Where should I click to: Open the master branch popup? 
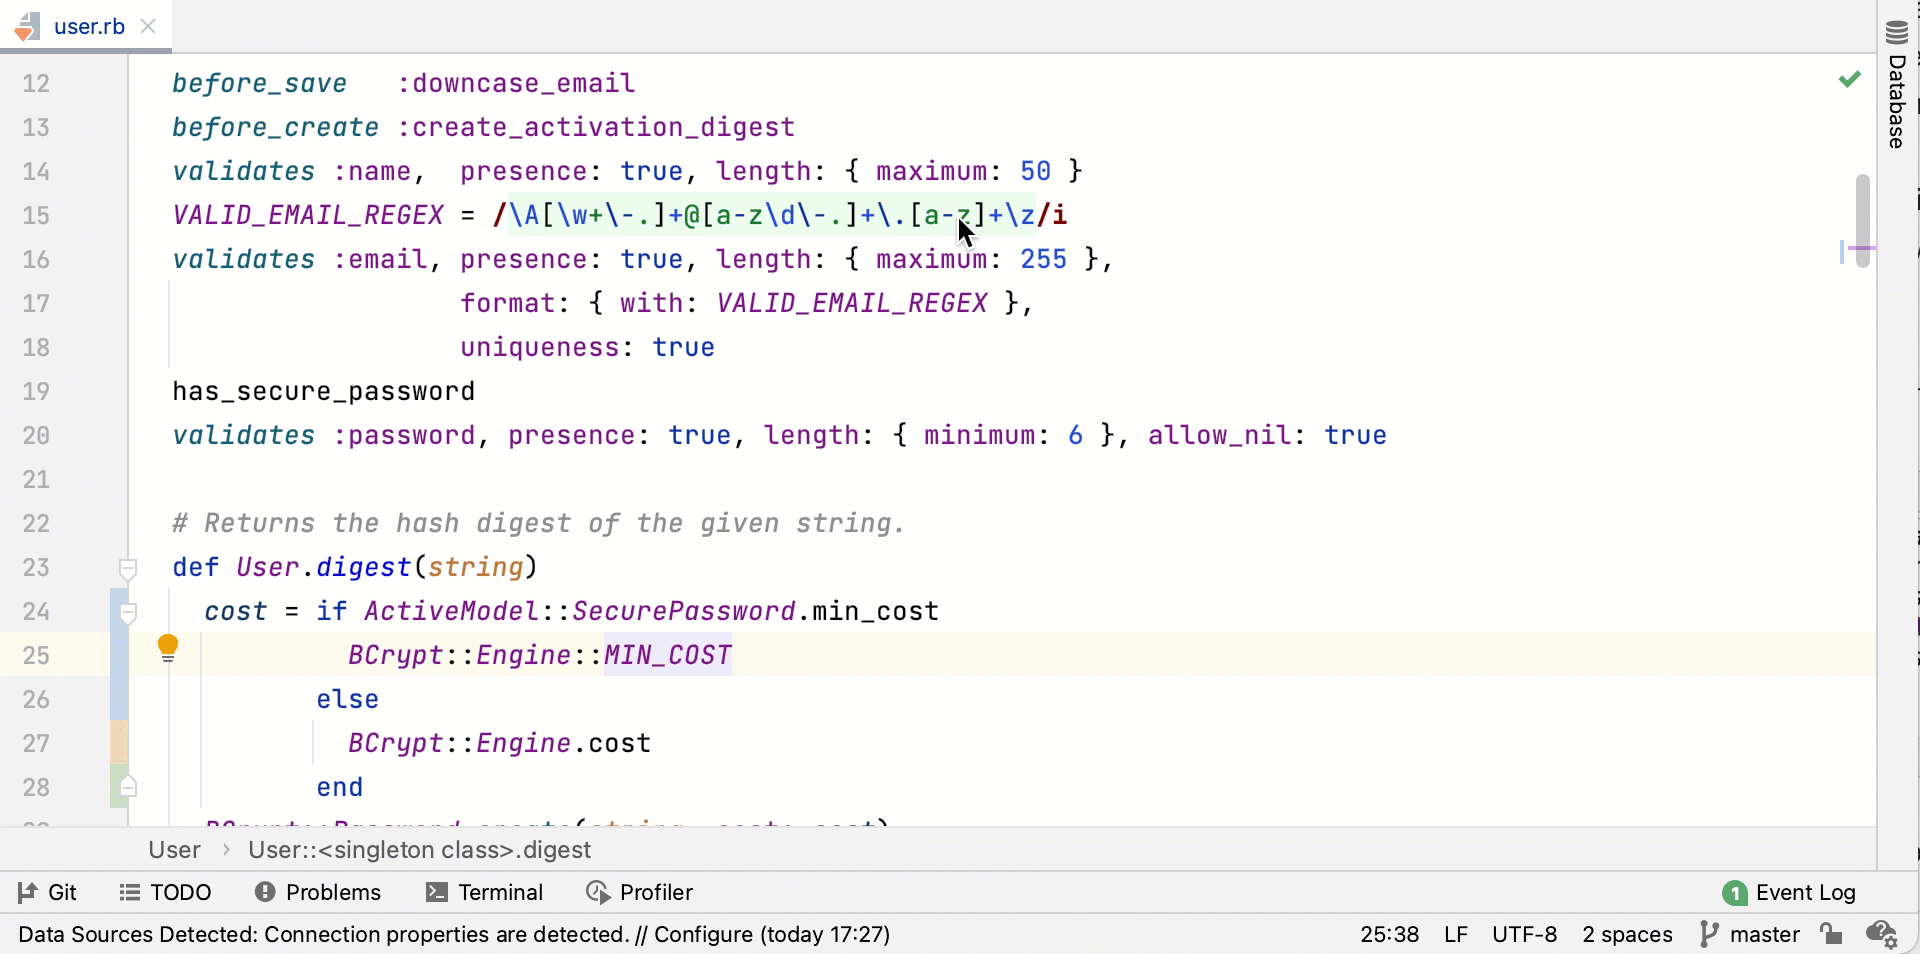click(1764, 934)
